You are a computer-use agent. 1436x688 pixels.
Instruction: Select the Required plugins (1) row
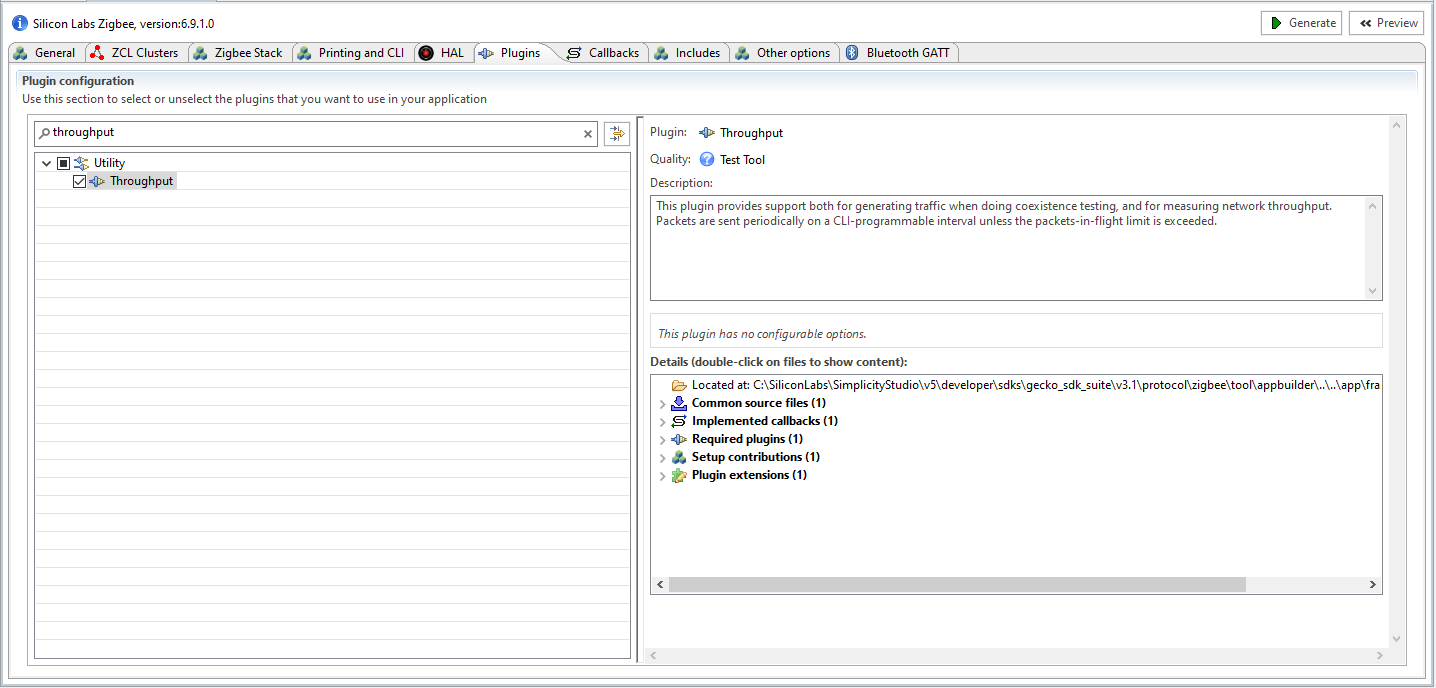(747, 439)
